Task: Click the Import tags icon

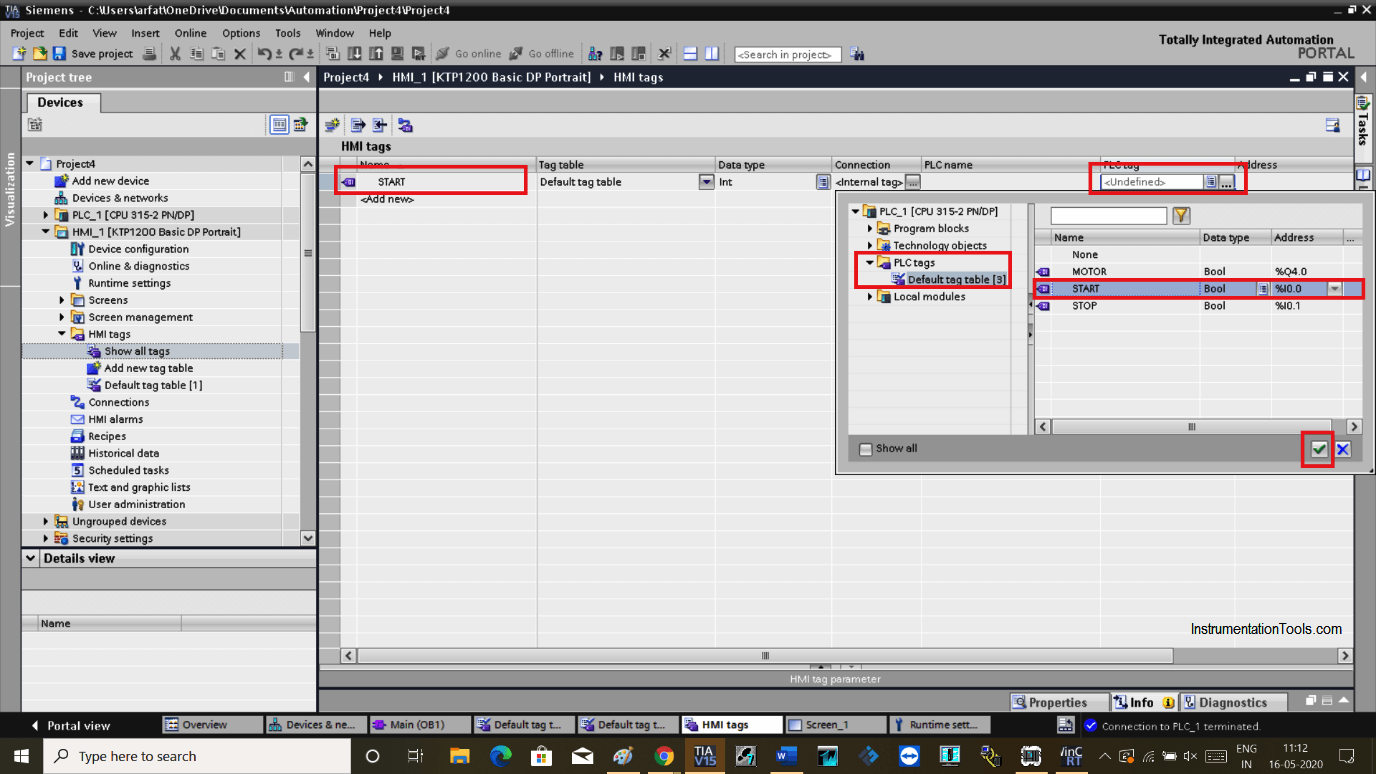Action: (x=380, y=125)
